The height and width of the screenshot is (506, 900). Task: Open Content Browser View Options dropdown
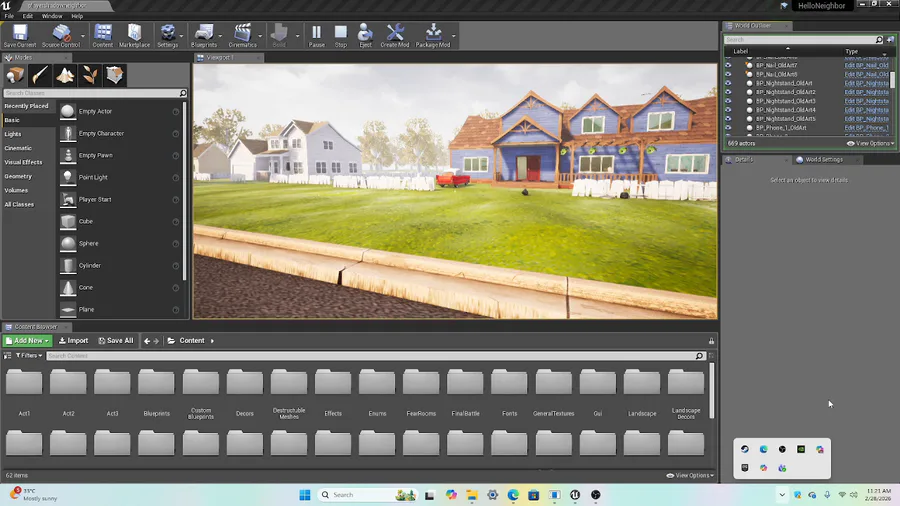click(690, 476)
